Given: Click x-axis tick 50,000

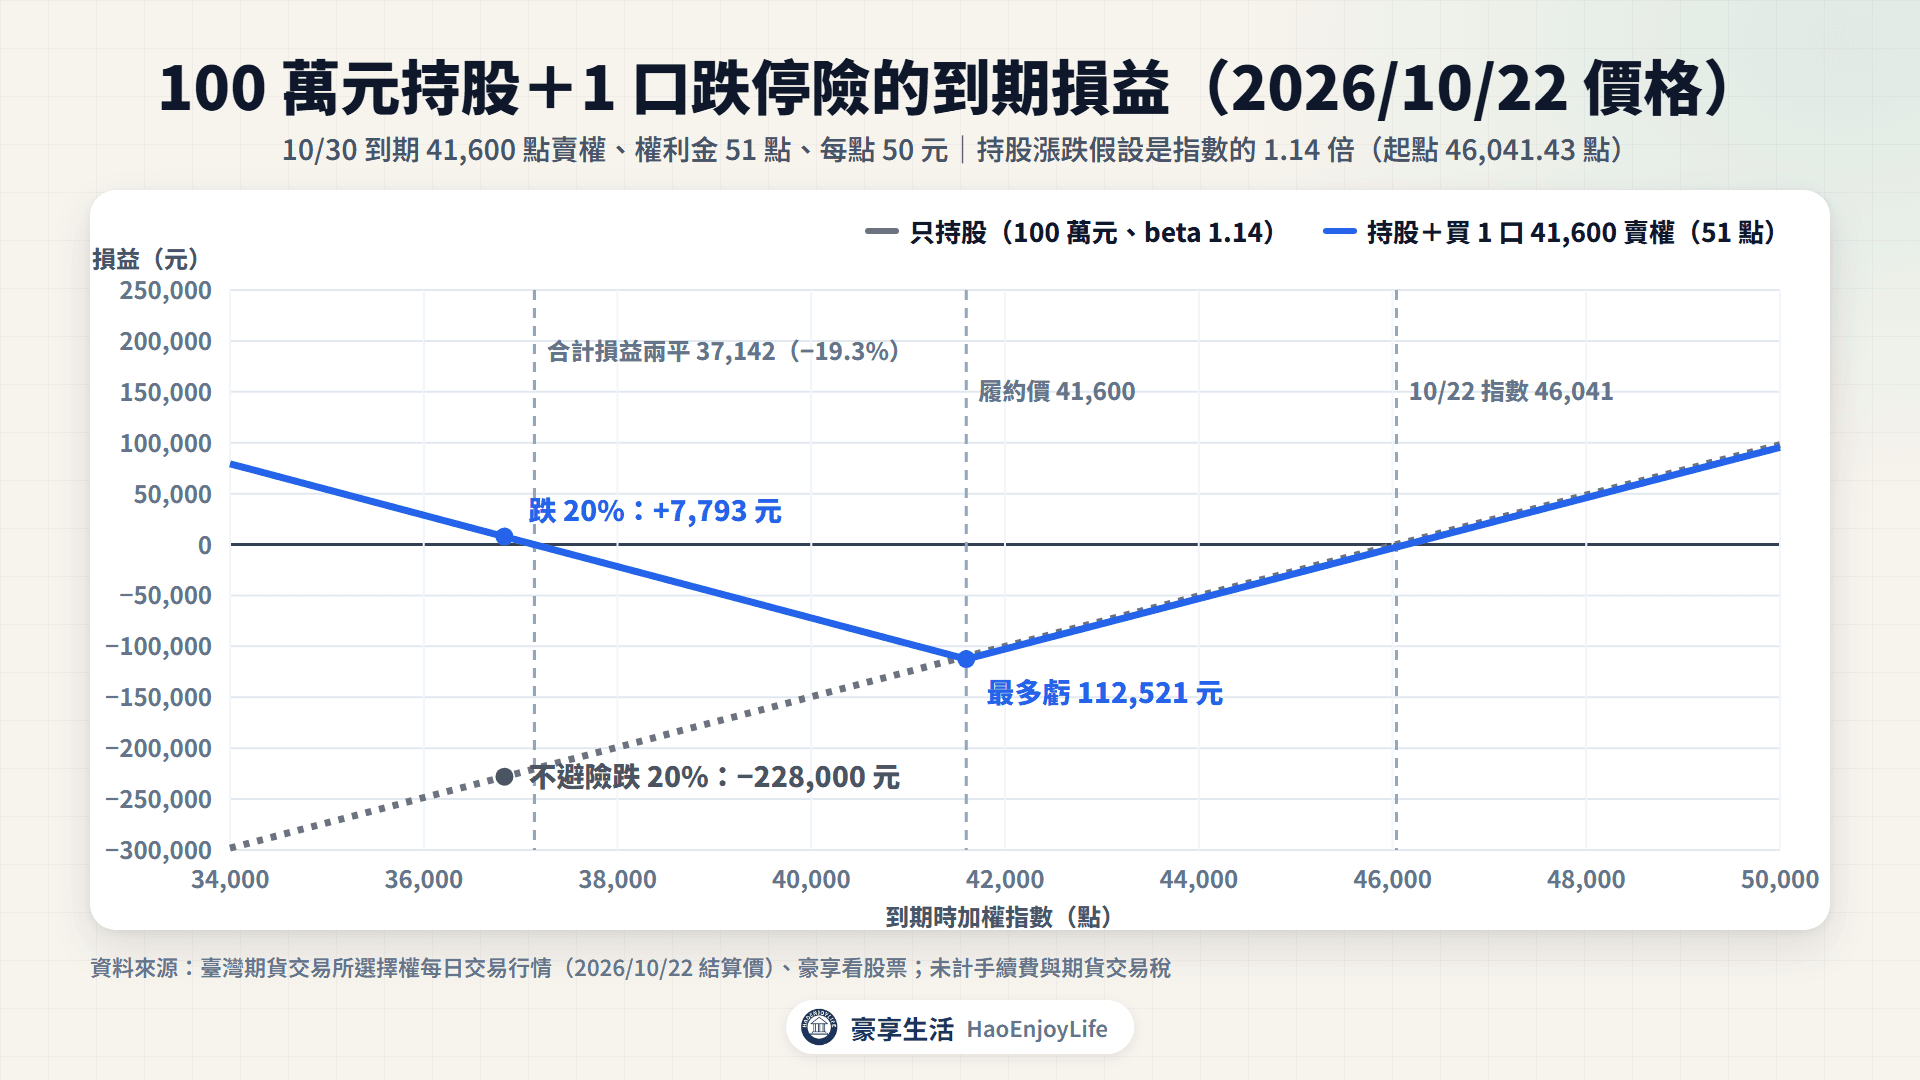Looking at the screenshot, I should 1780,879.
